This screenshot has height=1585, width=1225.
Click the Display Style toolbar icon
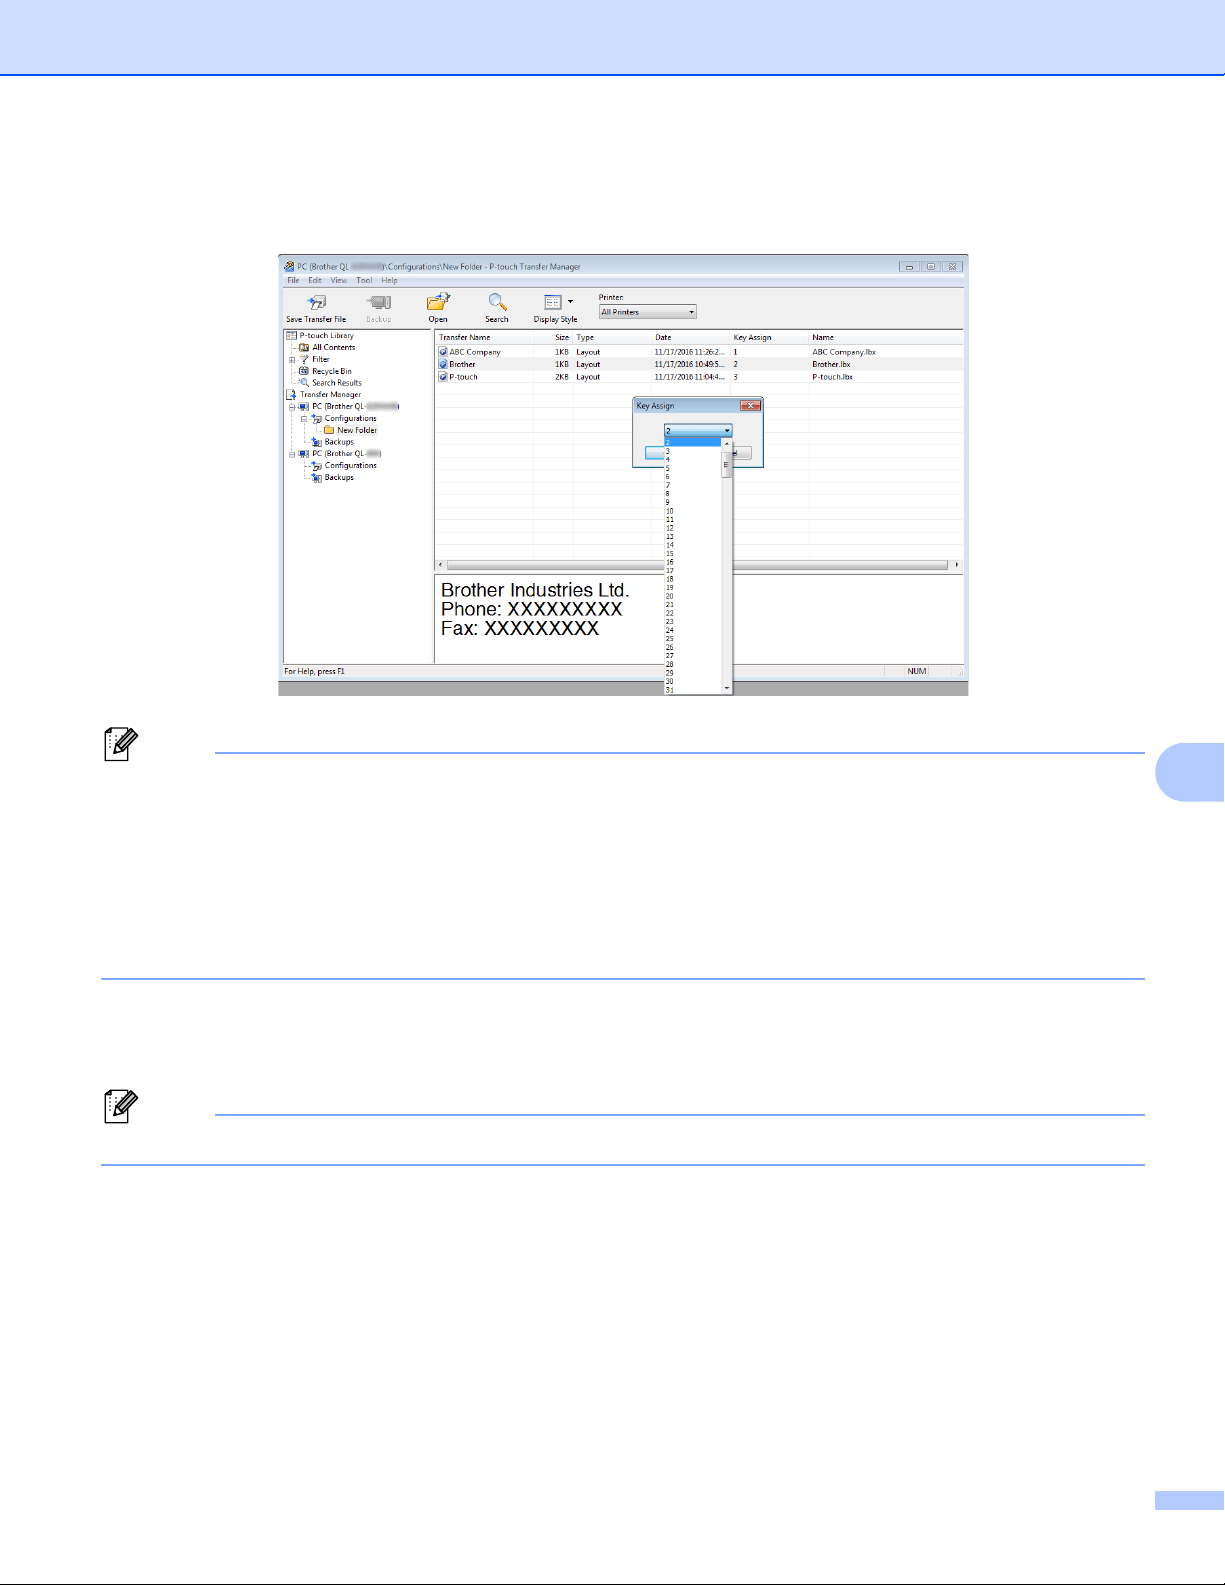click(552, 302)
